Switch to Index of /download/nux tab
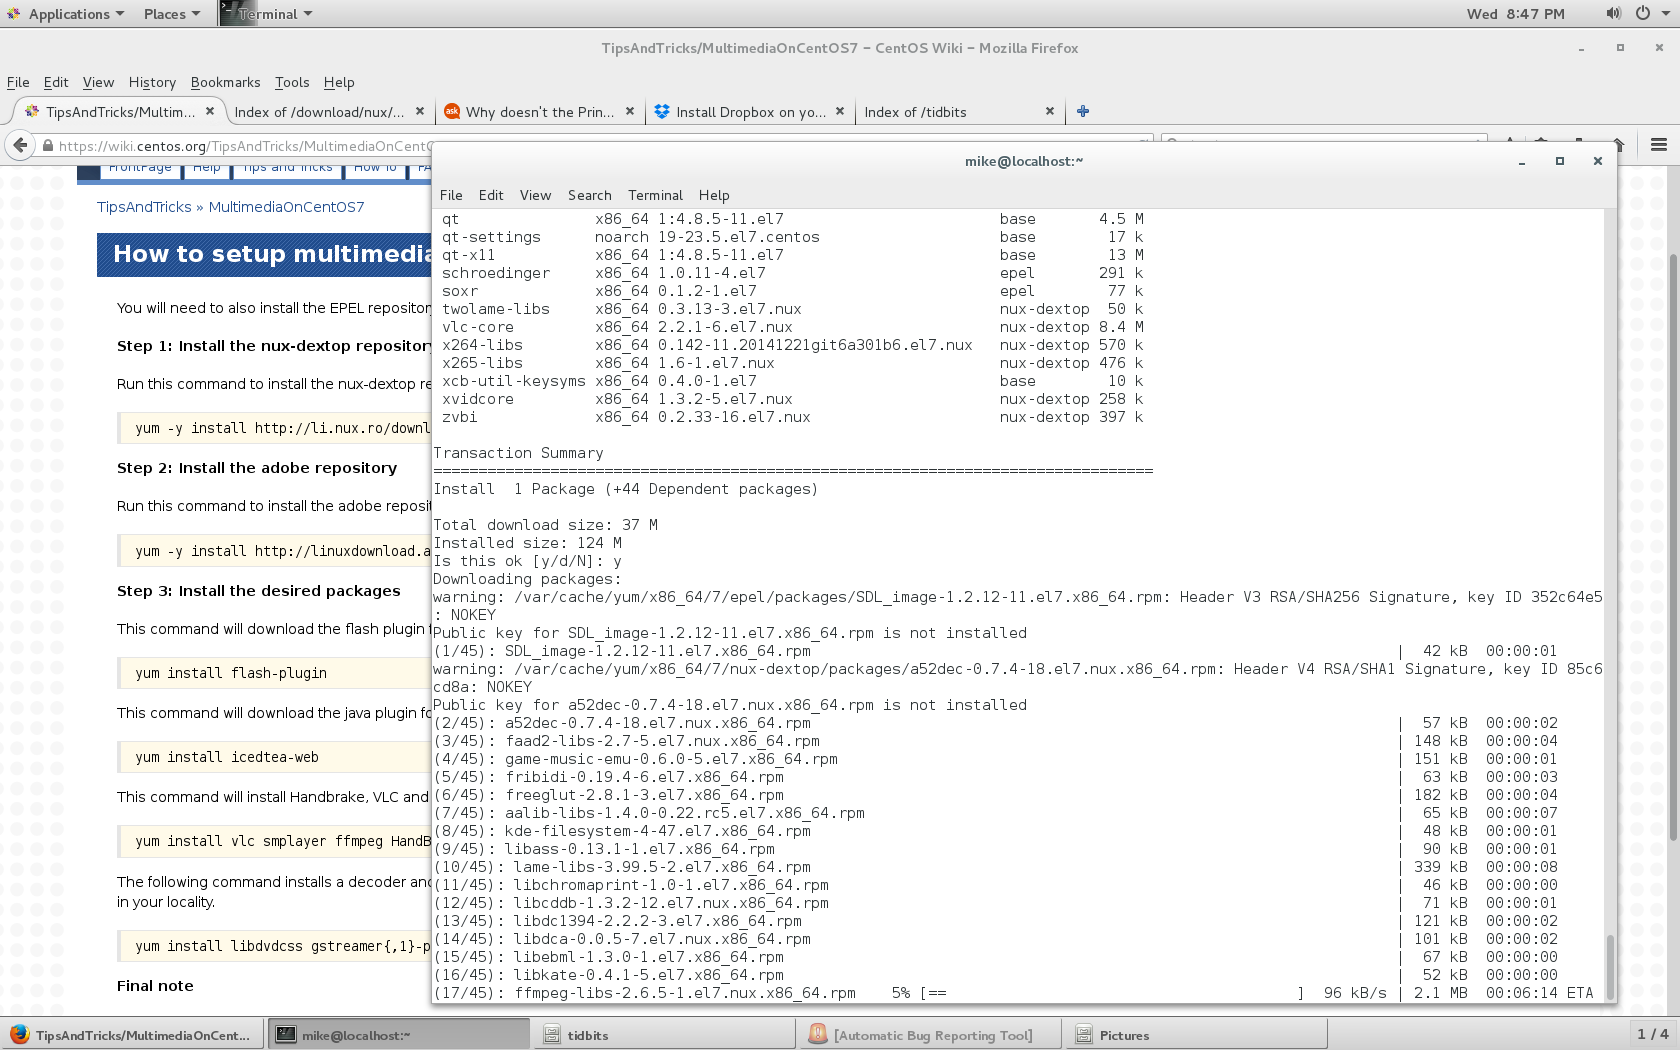1680x1050 pixels. coord(319,112)
